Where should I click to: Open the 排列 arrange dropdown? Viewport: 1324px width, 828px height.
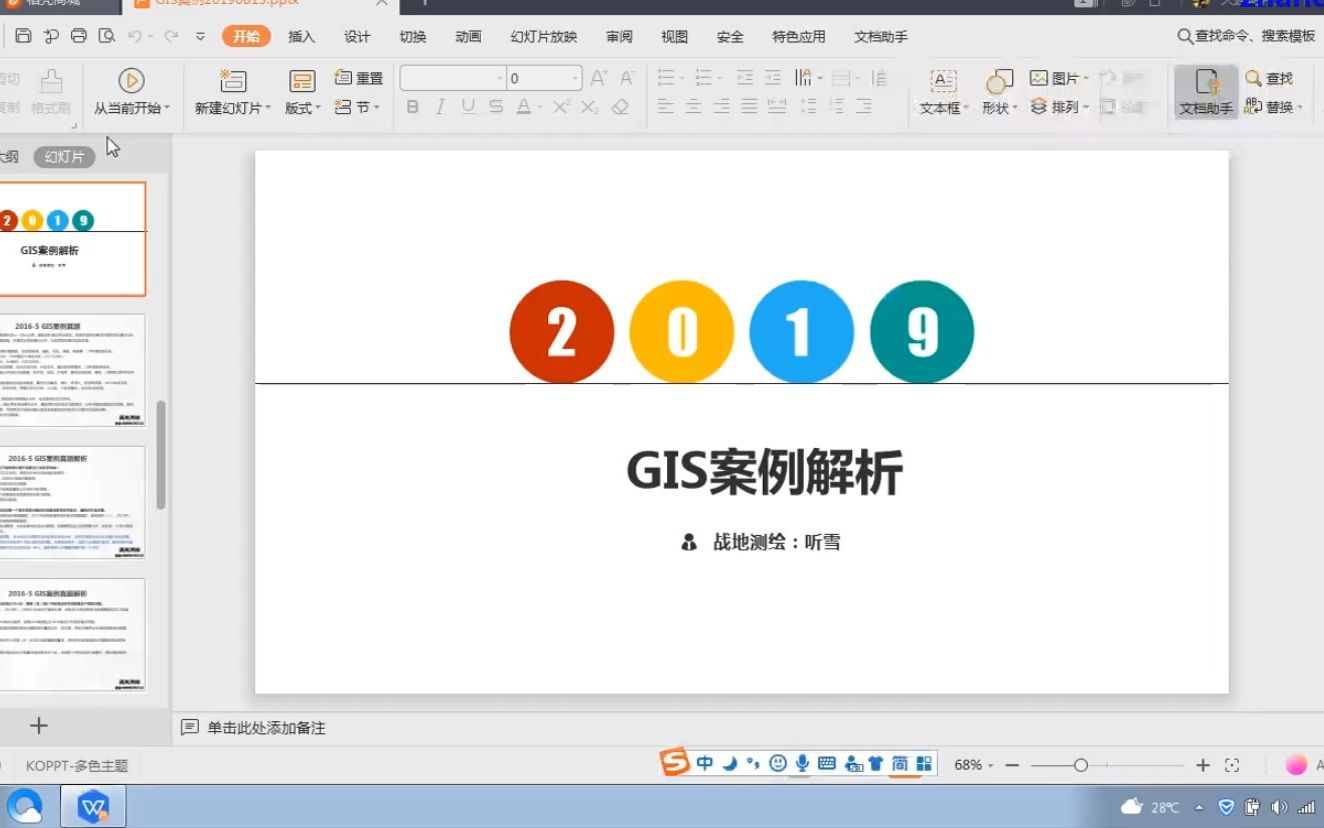pos(1059,107)
